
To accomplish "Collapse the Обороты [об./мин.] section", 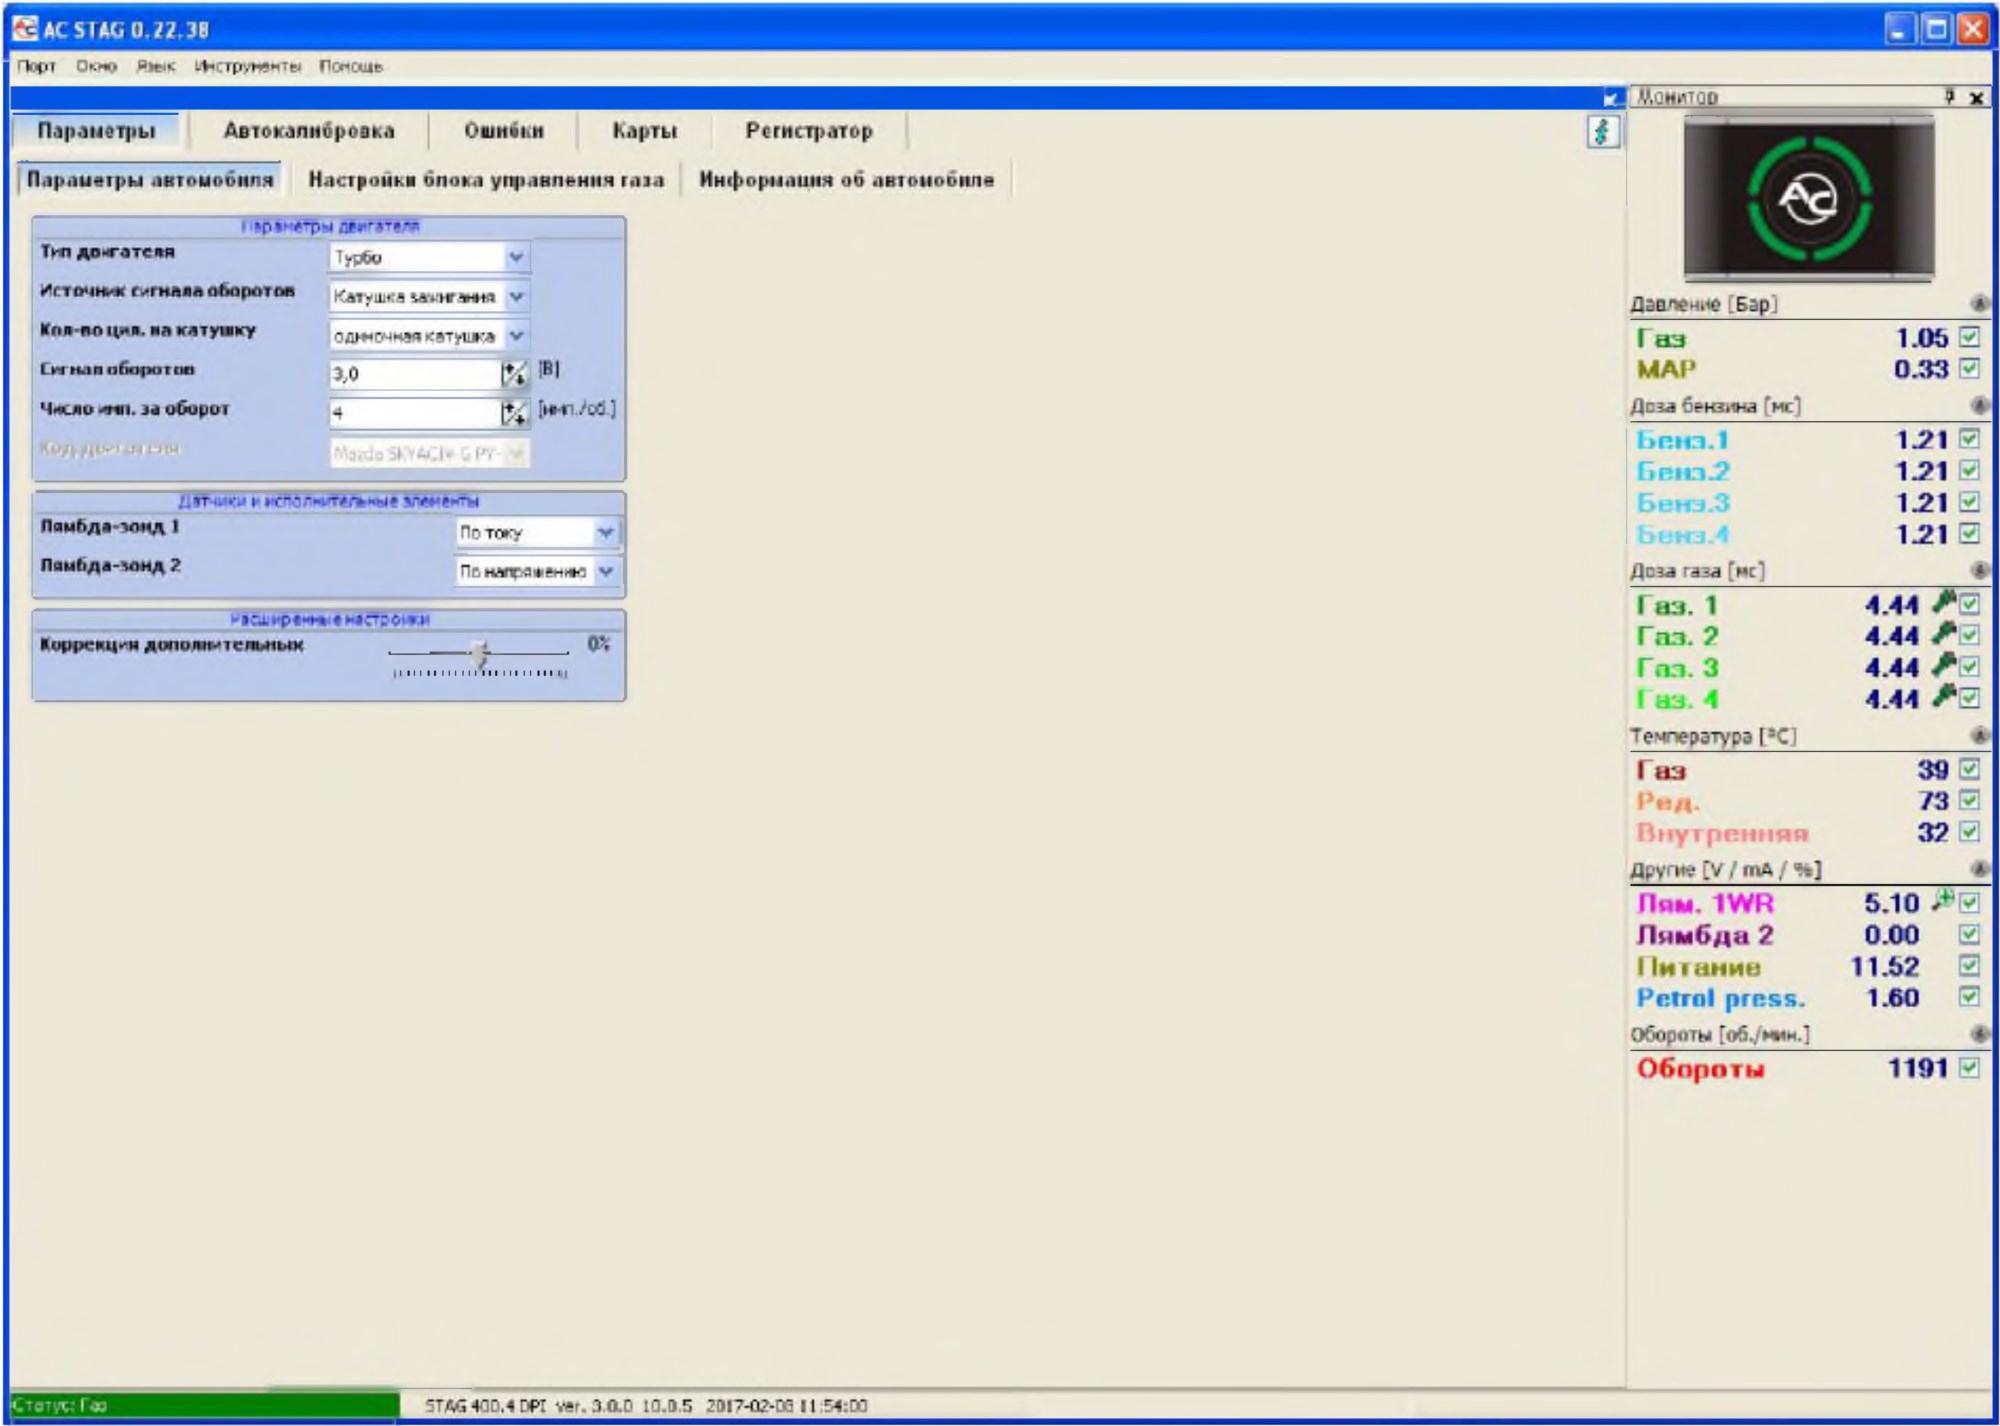I will coord(1979,1033).
